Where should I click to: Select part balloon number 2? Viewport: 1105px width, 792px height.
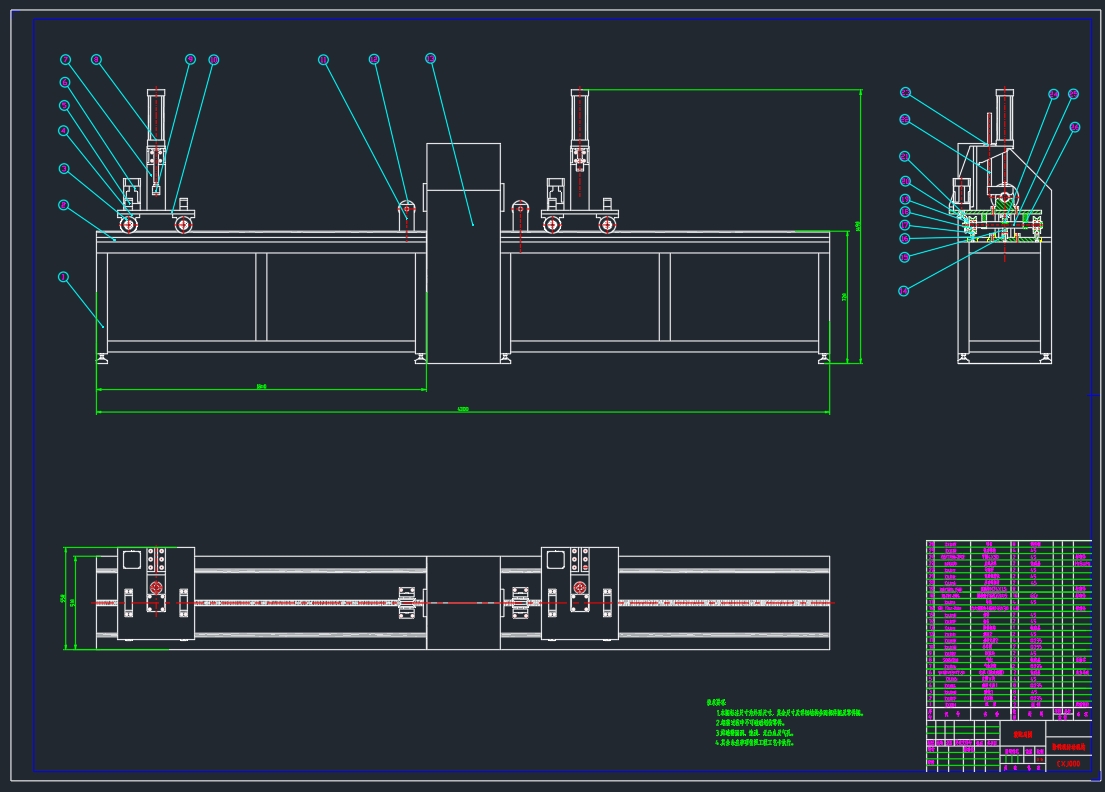[x=63, y=205]
